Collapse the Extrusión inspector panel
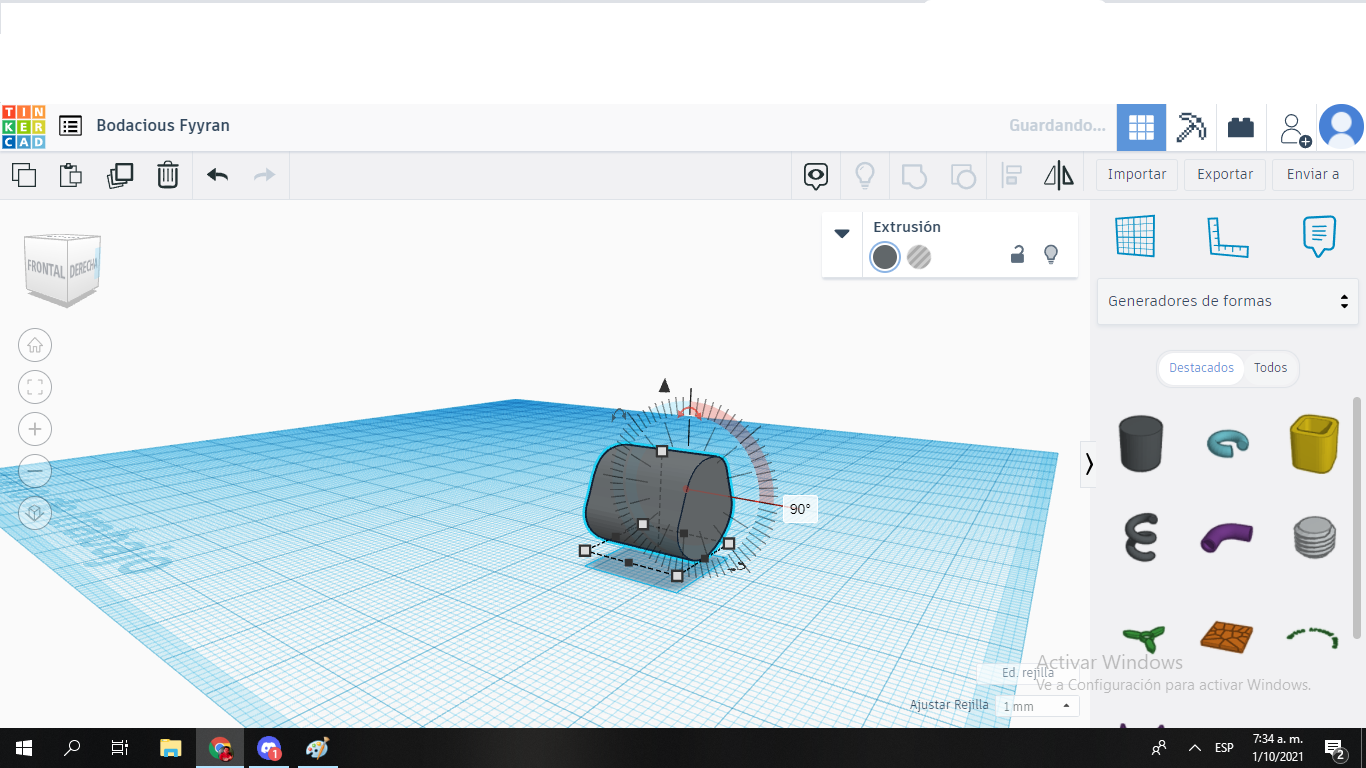The image size is (1366, 768). pyautogui.click(x=842, y=233)
